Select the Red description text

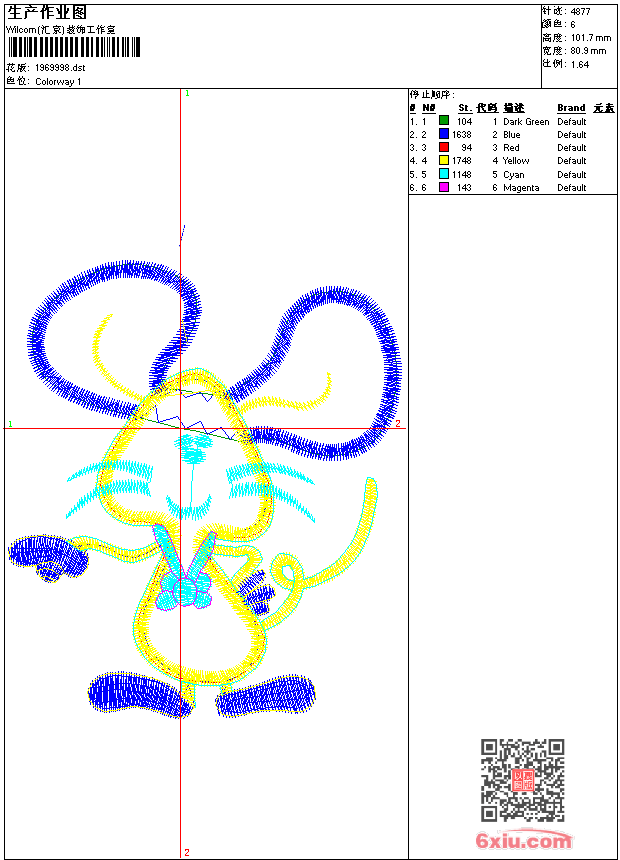tap(511, 148)
